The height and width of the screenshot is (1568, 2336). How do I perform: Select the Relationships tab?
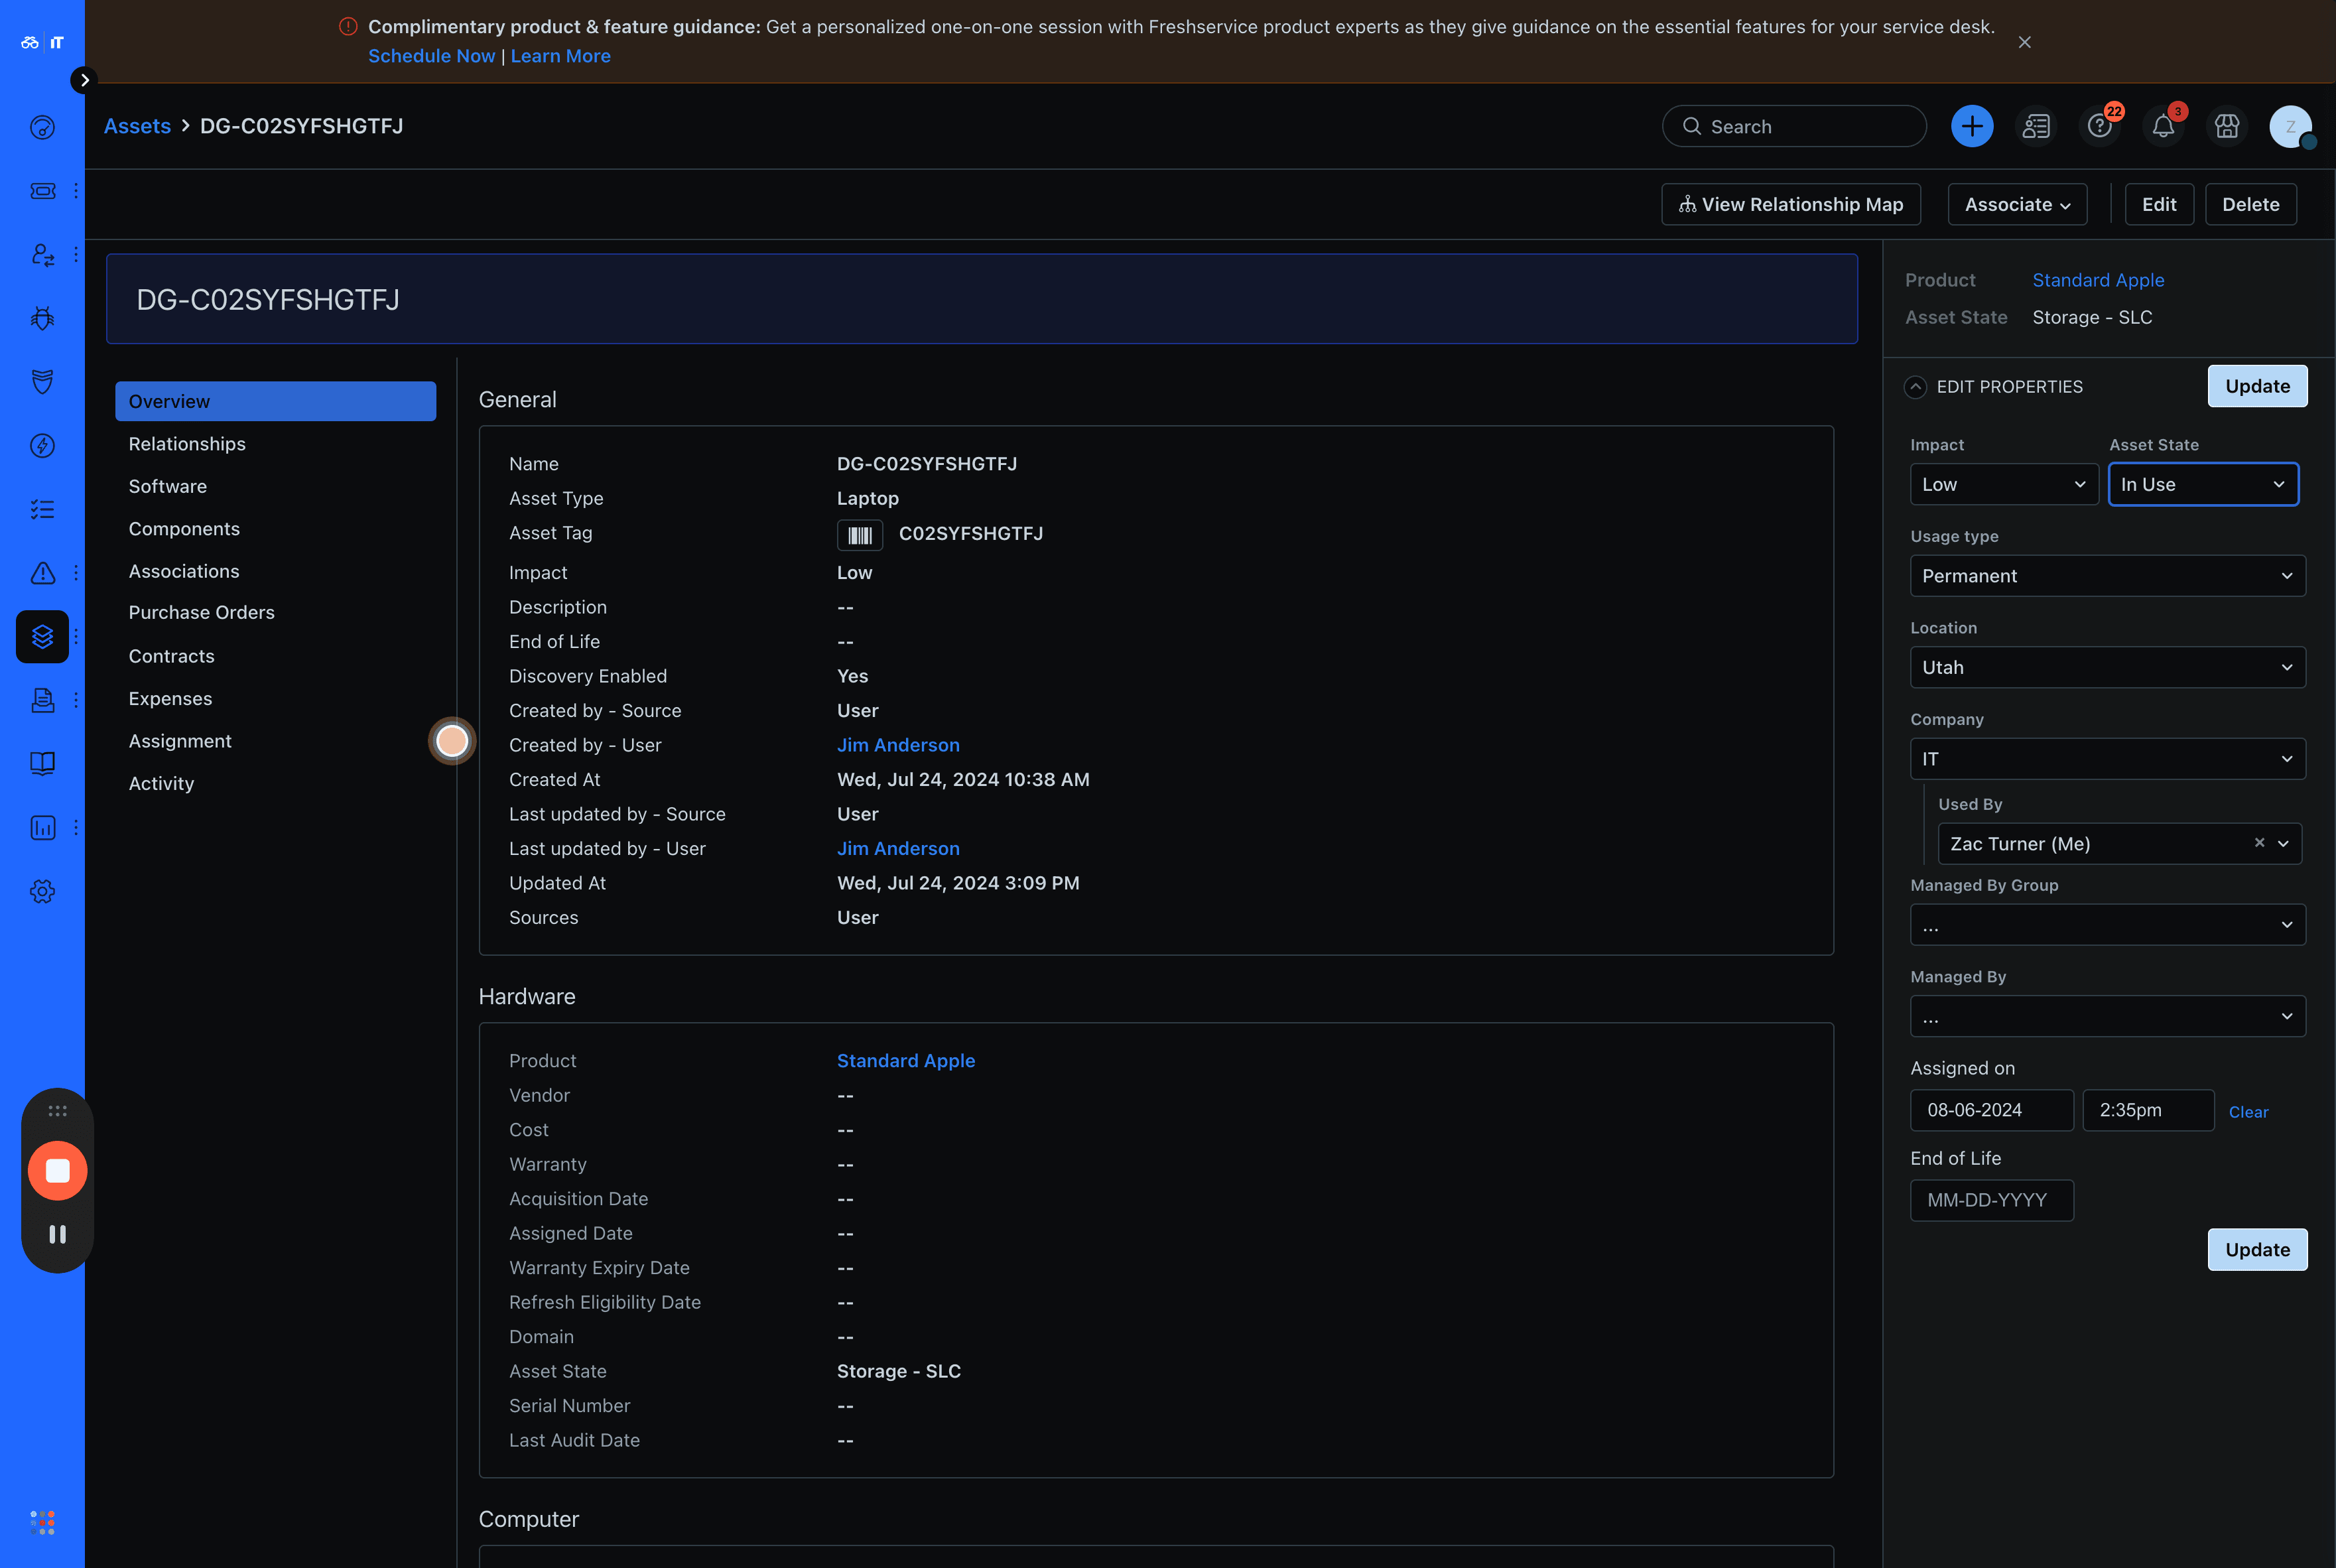click(187, 444)
